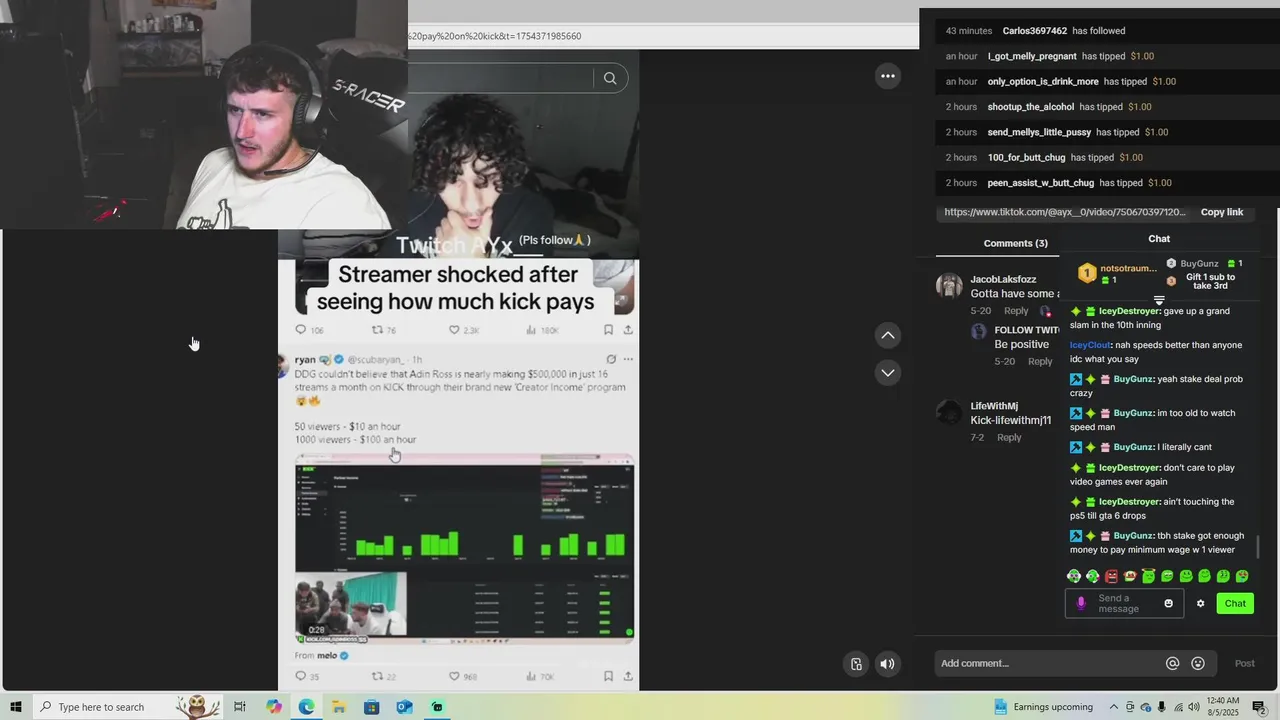Image resolution: width=1280 pixels, height=720 pixels.
Task: Click the green Chat send button
Action: [x=1235, y=603]
